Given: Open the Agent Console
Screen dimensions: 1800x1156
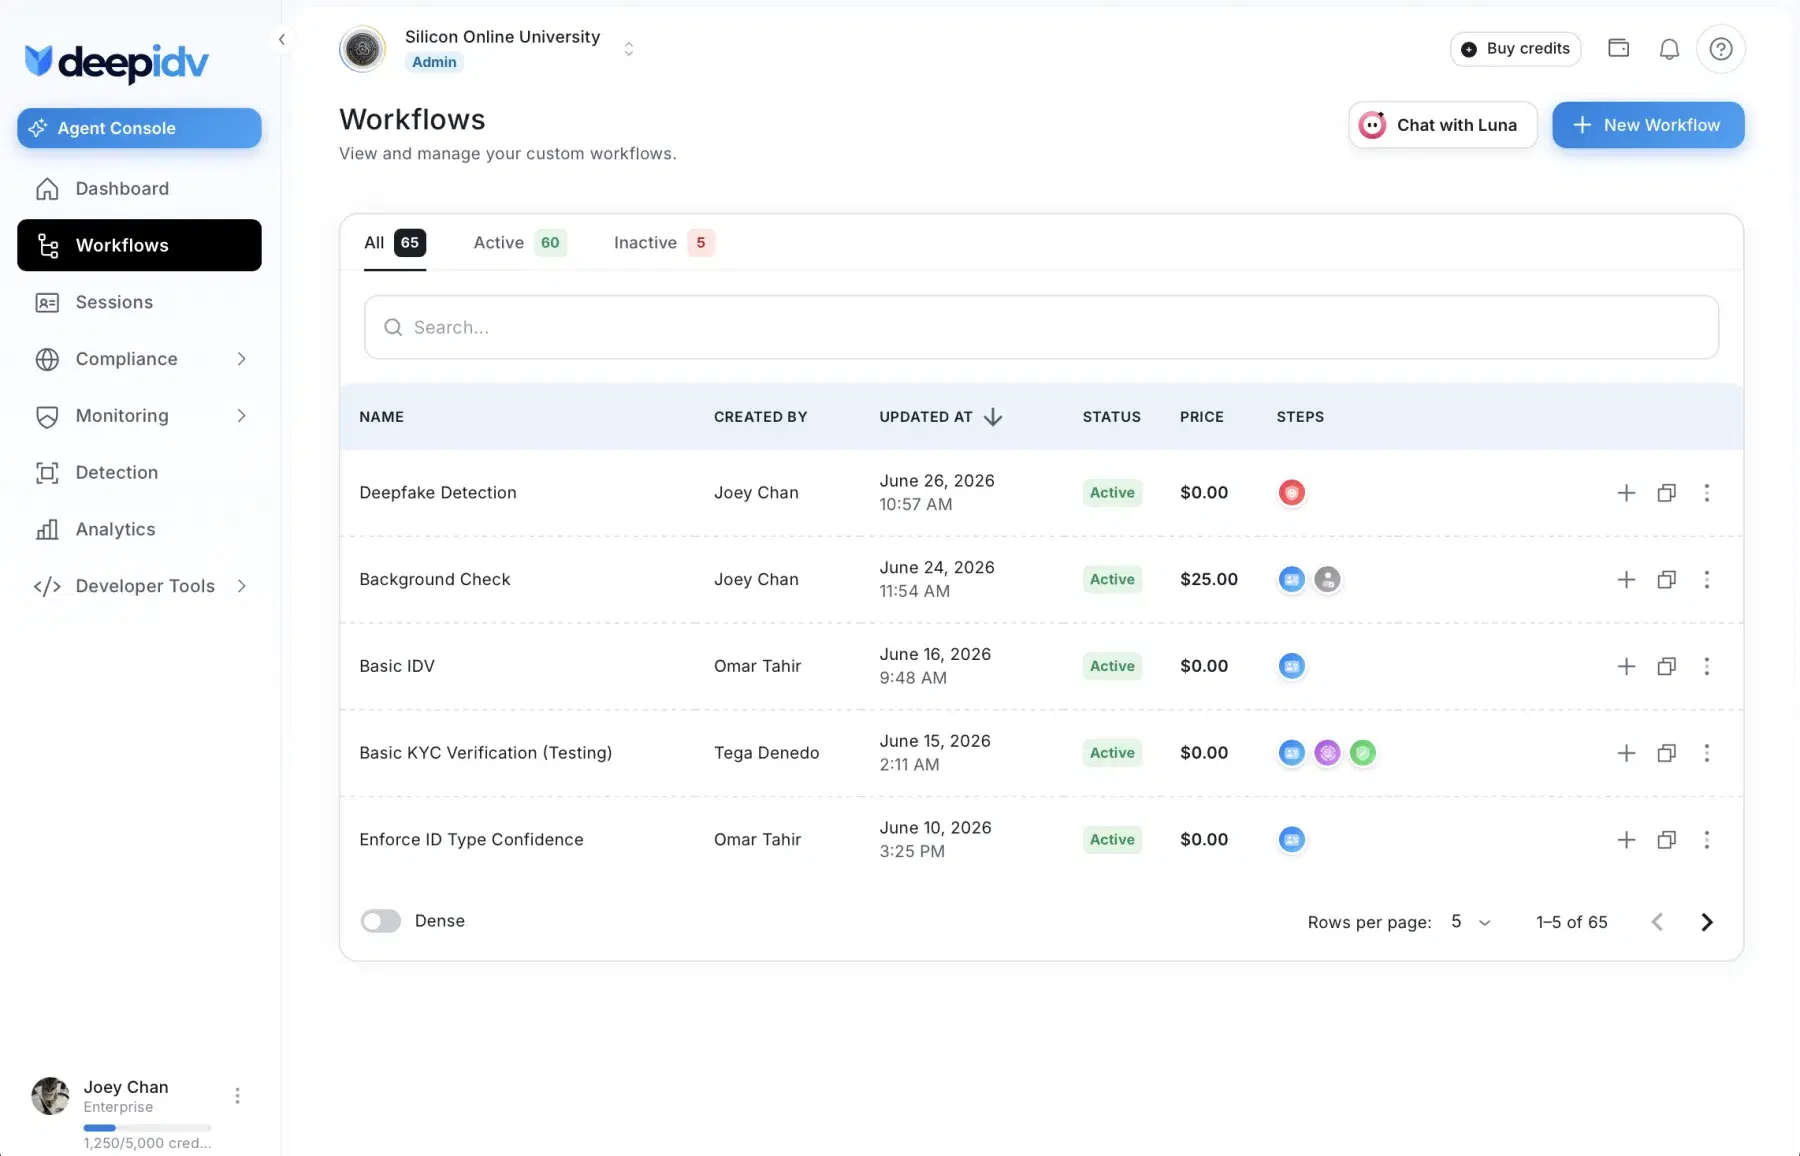Looking at the screenshot, I should 140,128.
